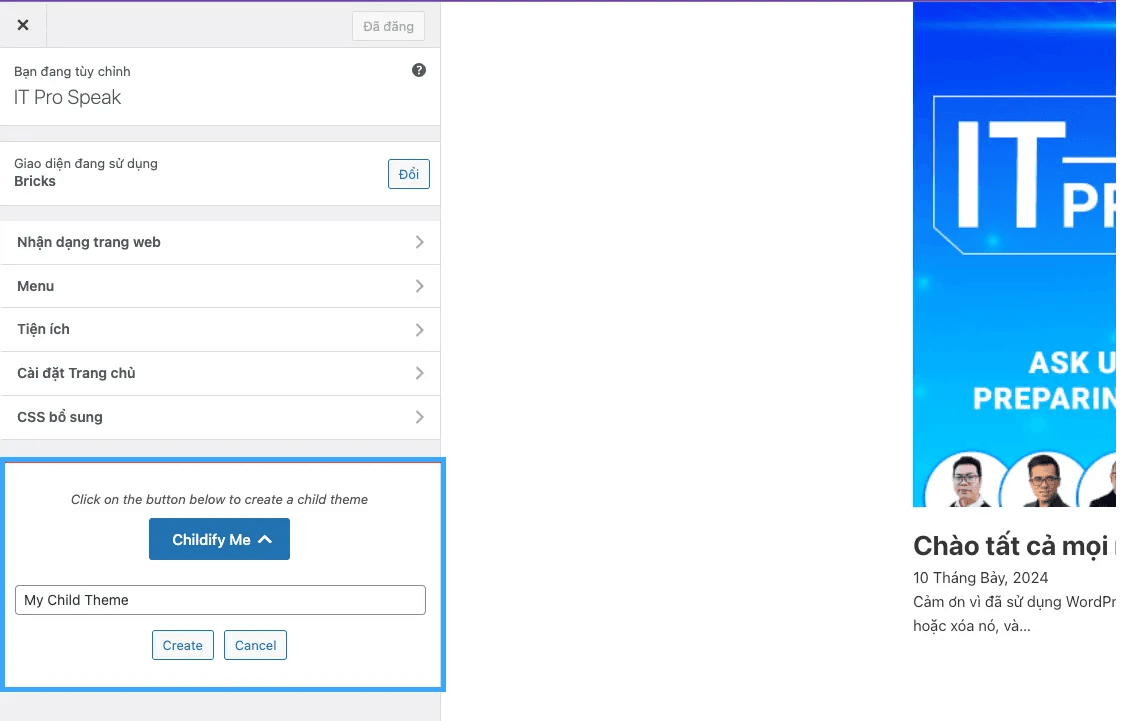Collapse the Childify Me button panel
This screenshot has width=1121, height=721.
219,539
